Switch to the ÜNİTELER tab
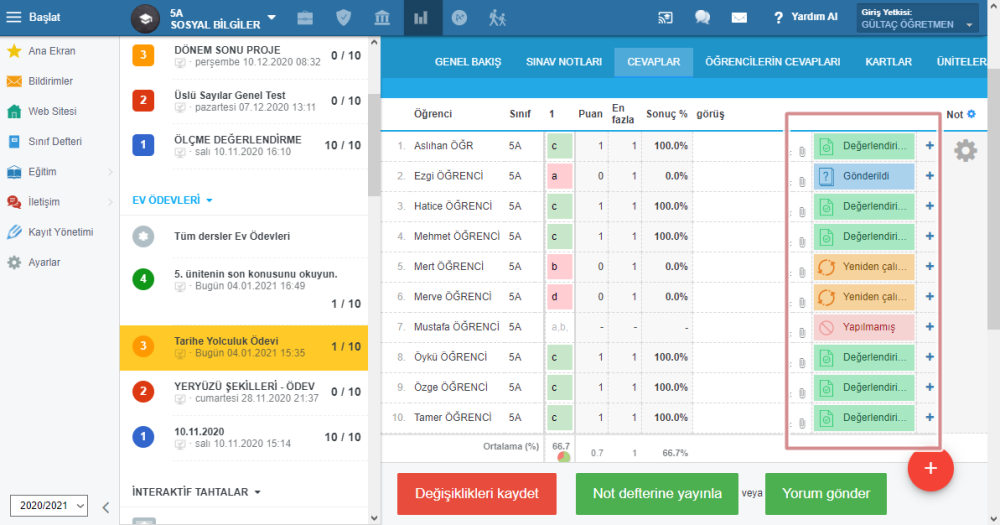Screen dimensions: 1000x525 click(962, 62)
